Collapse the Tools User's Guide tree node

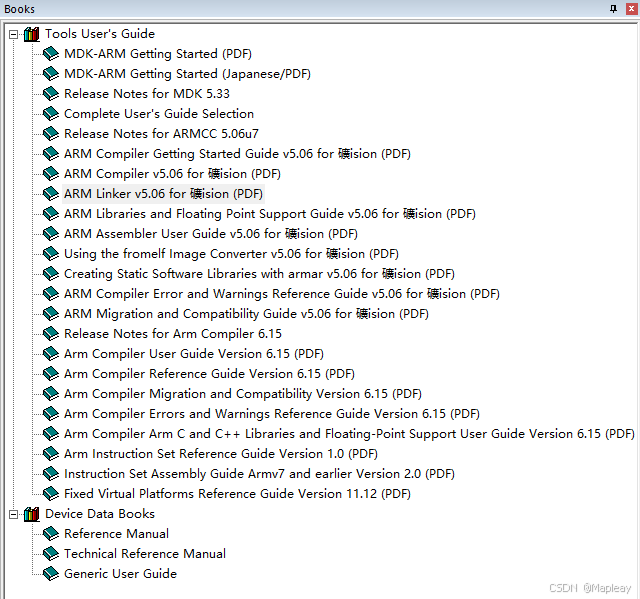click(13, 34)
